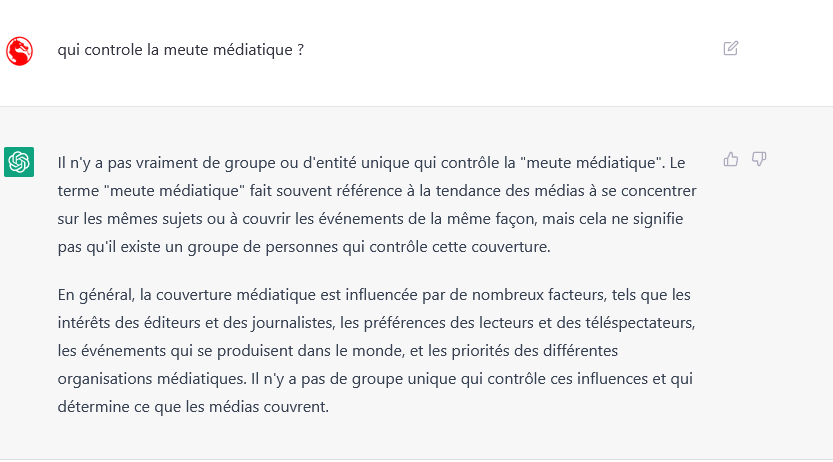833x462 pixels.
Task: Click the words "organisations médiatiques" in the response
Action: (x=152, y=379)
